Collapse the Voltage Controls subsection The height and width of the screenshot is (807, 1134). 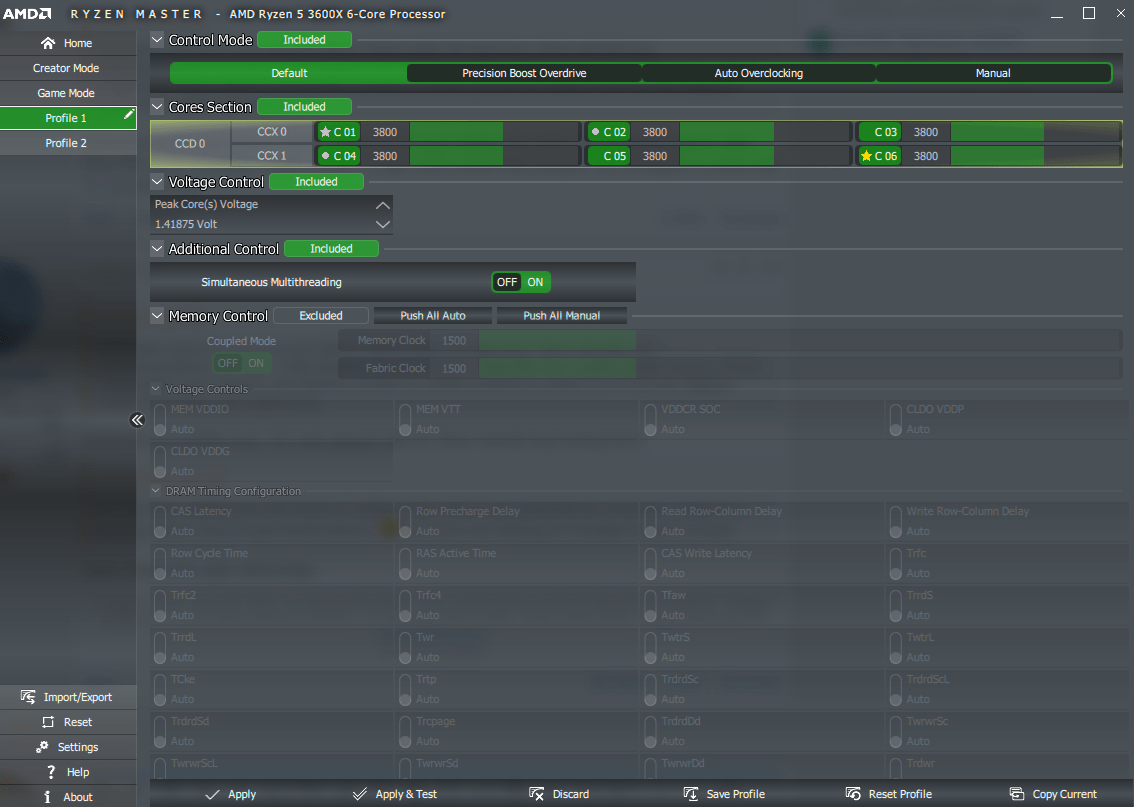(x=155, y=388)
